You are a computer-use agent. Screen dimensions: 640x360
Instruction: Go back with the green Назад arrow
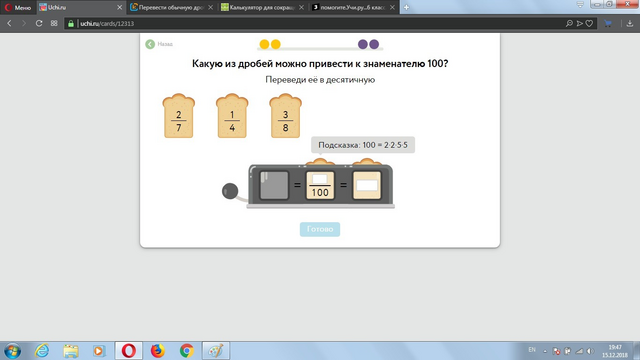tap(150, 44)
